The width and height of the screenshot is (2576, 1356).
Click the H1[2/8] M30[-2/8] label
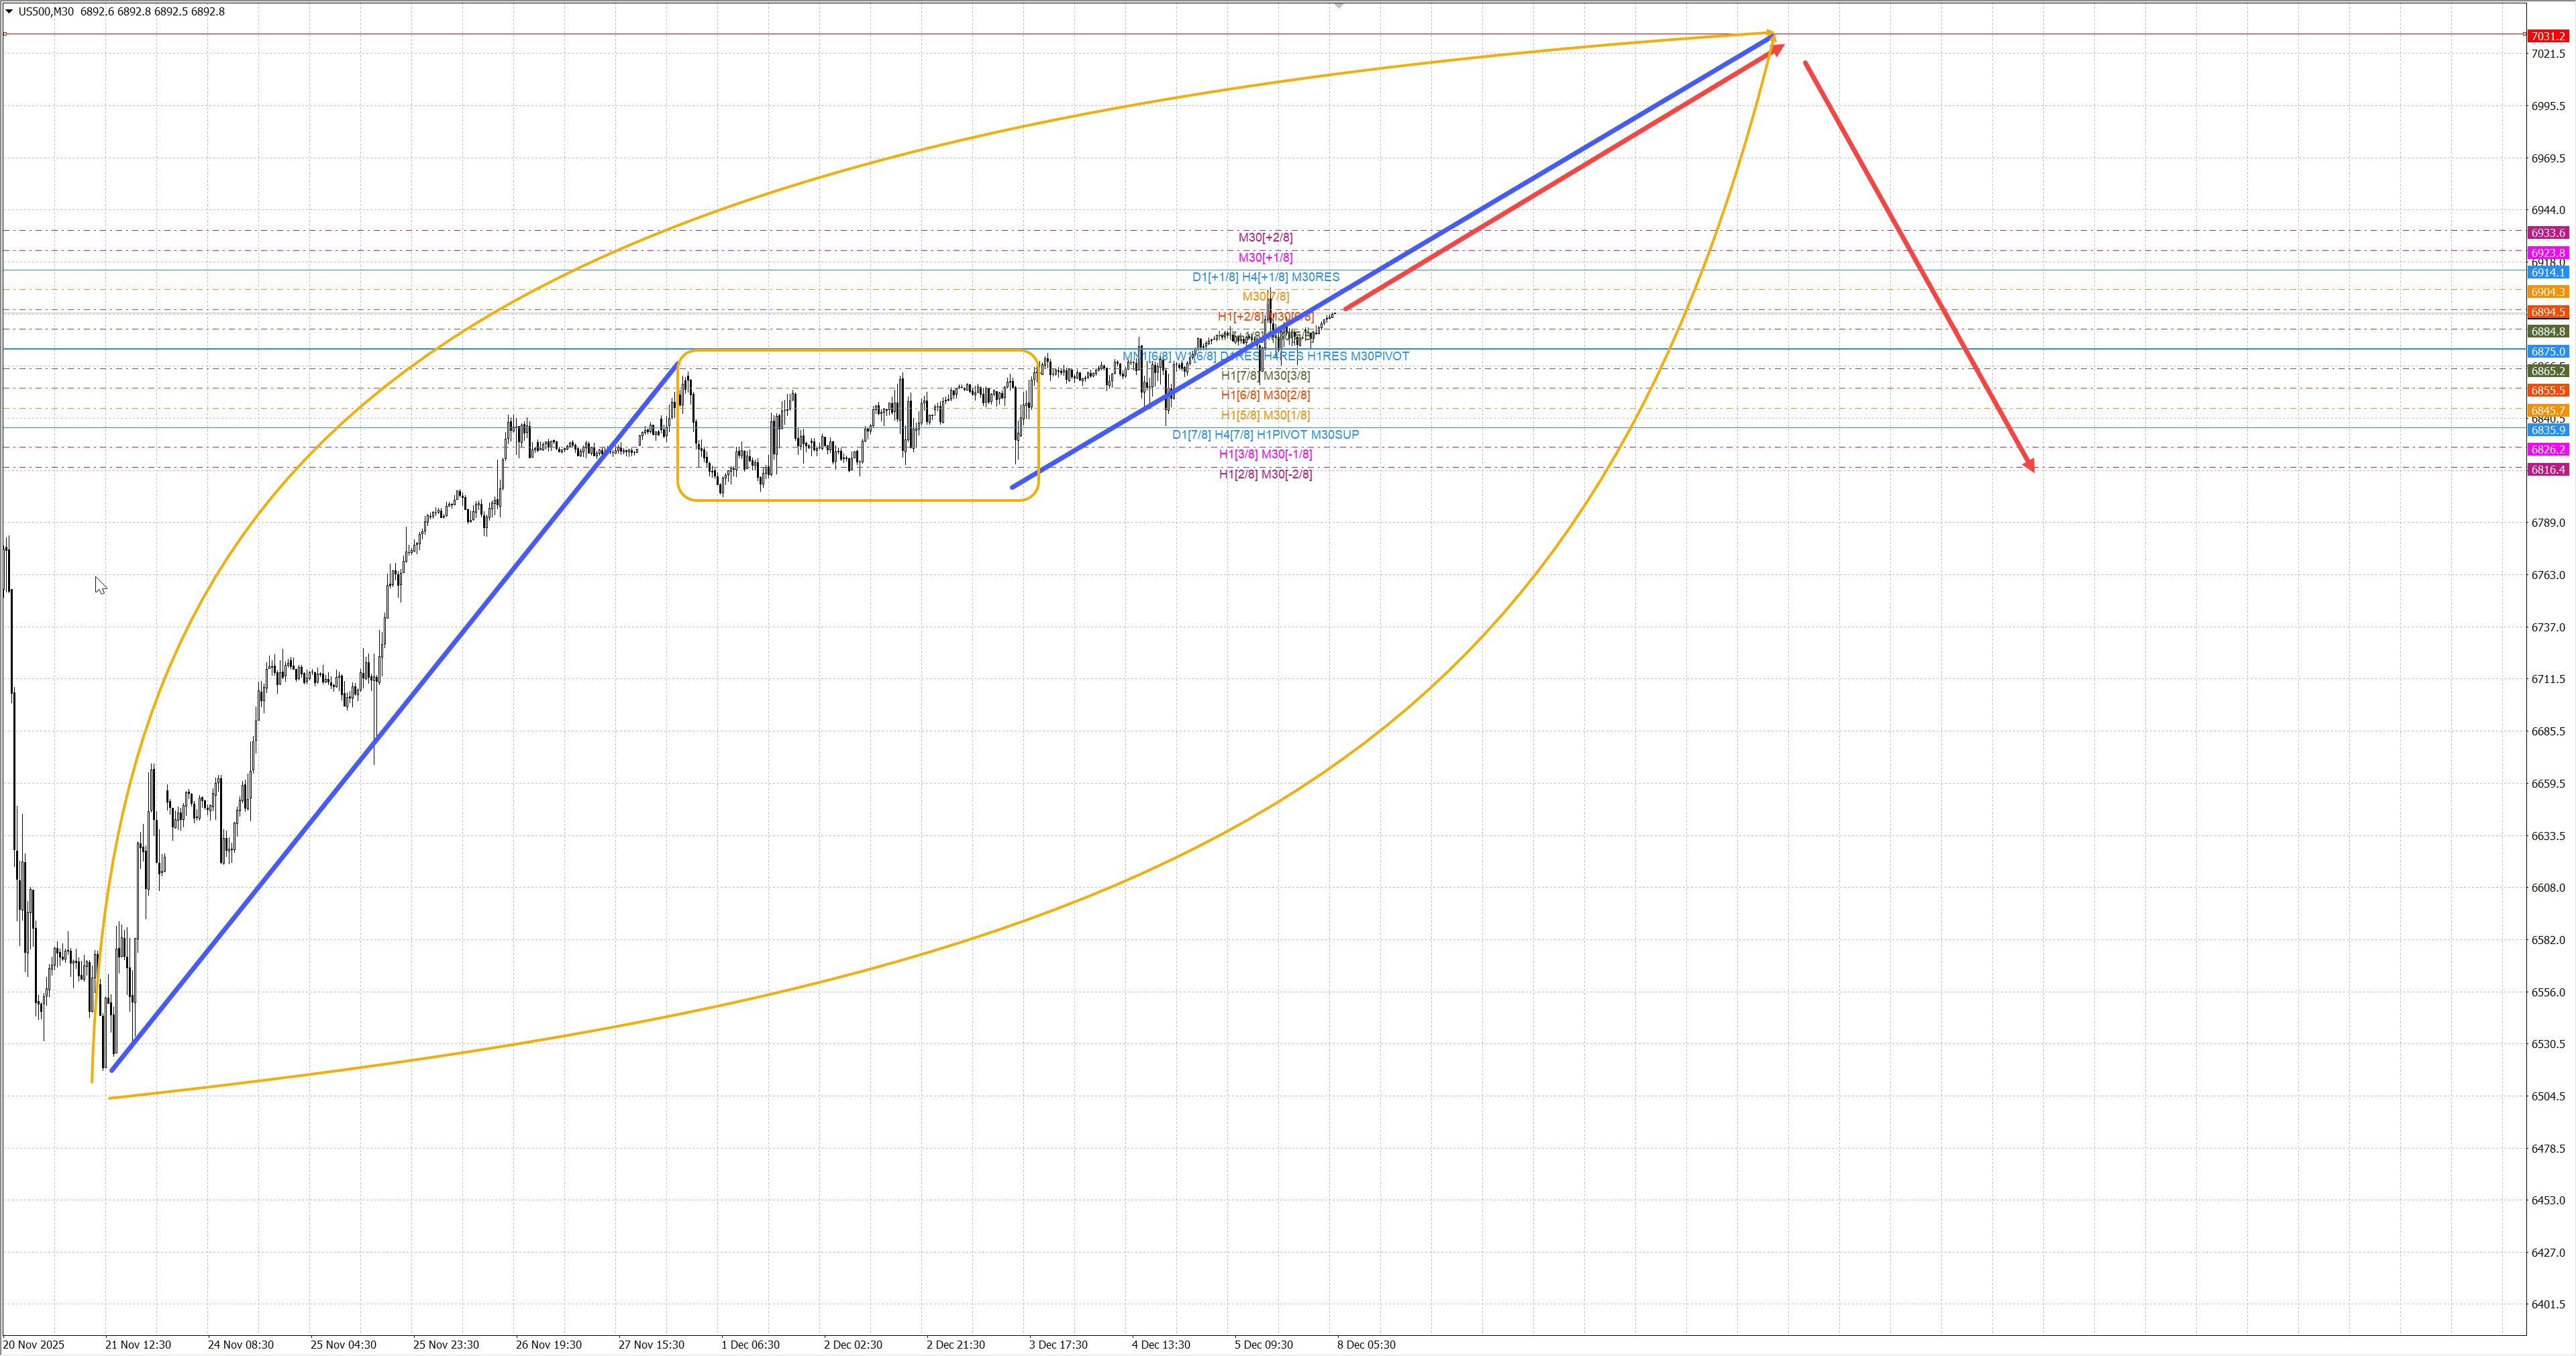point(1265,474)
